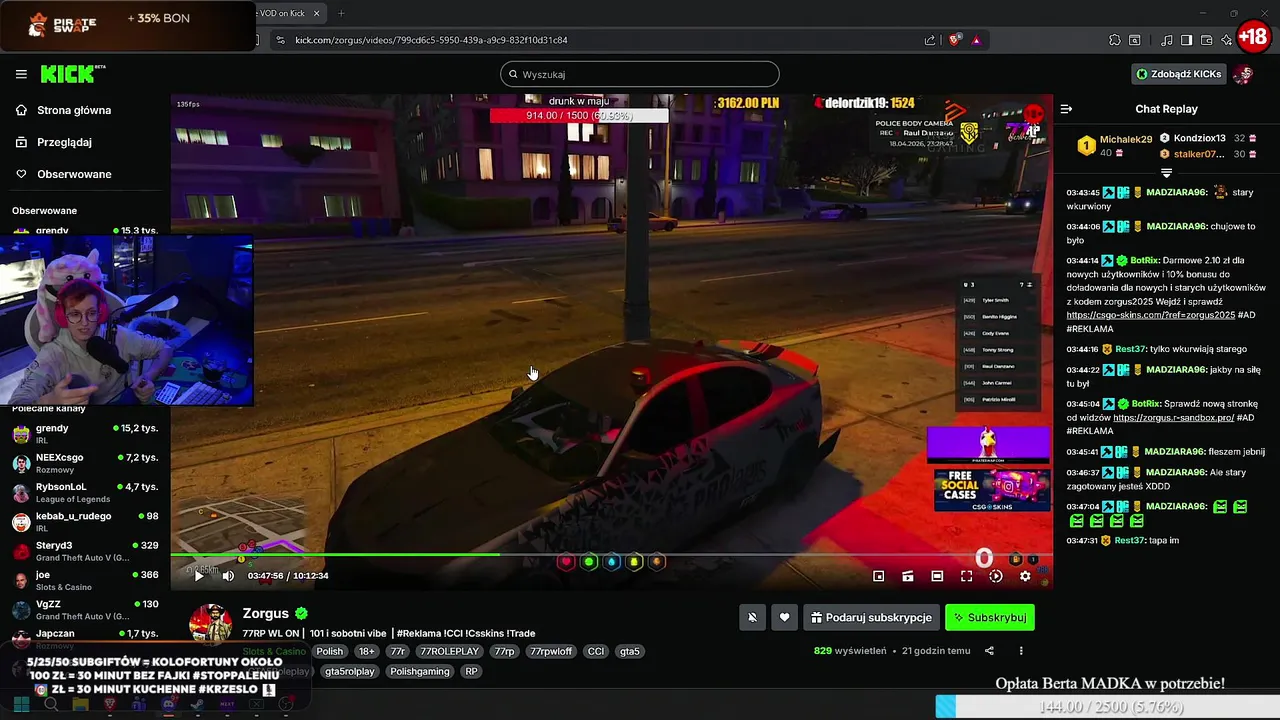Play the video
Viewport: 1280px width, 720px height.
198,575
